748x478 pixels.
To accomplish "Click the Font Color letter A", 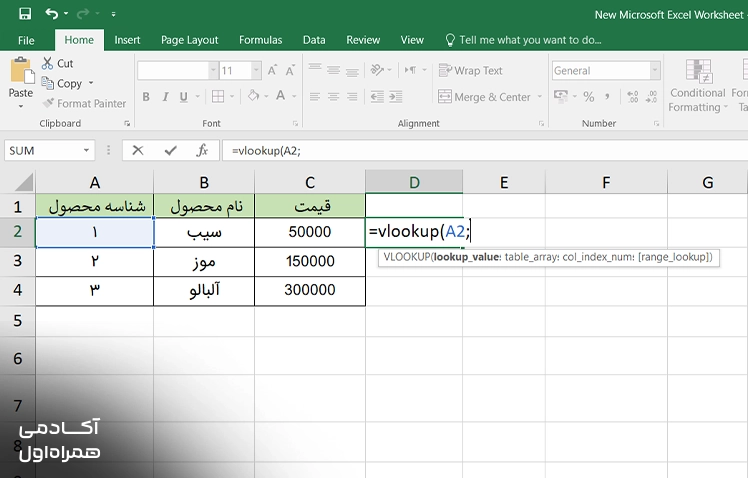I will point(280,96).
